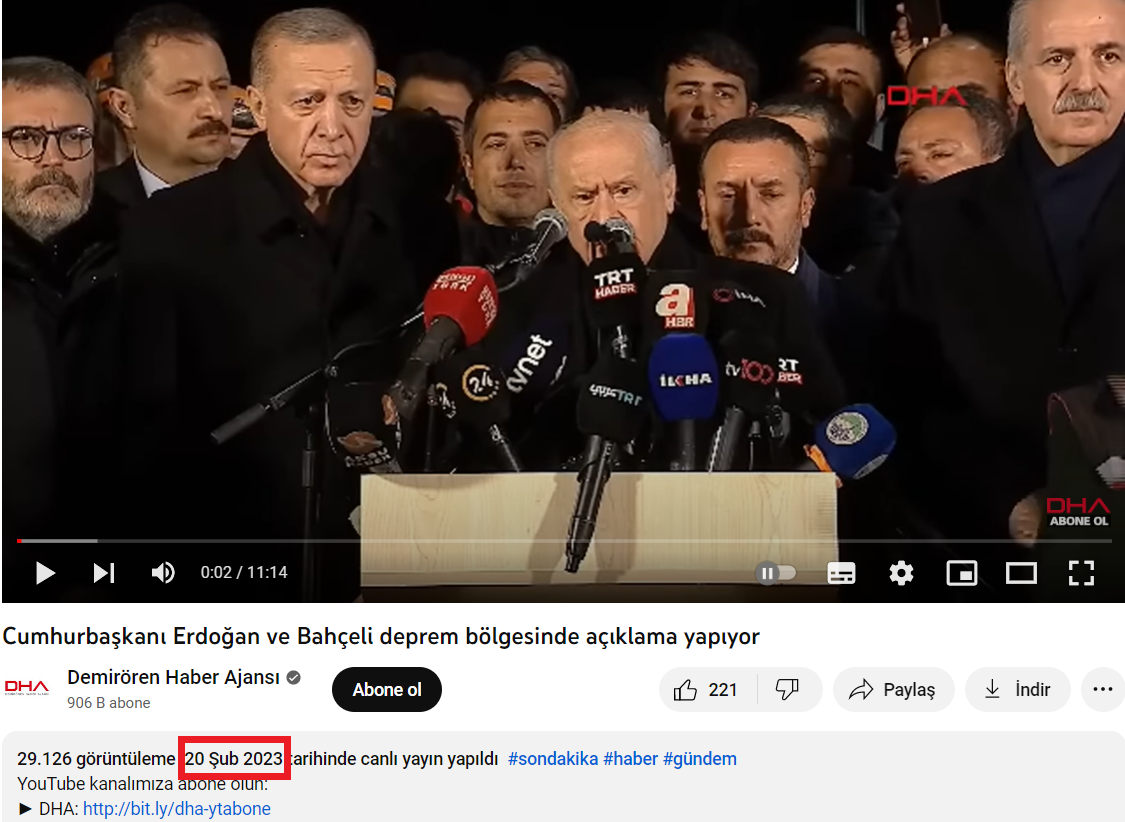Open video settings gear menu

coord(901,573)
